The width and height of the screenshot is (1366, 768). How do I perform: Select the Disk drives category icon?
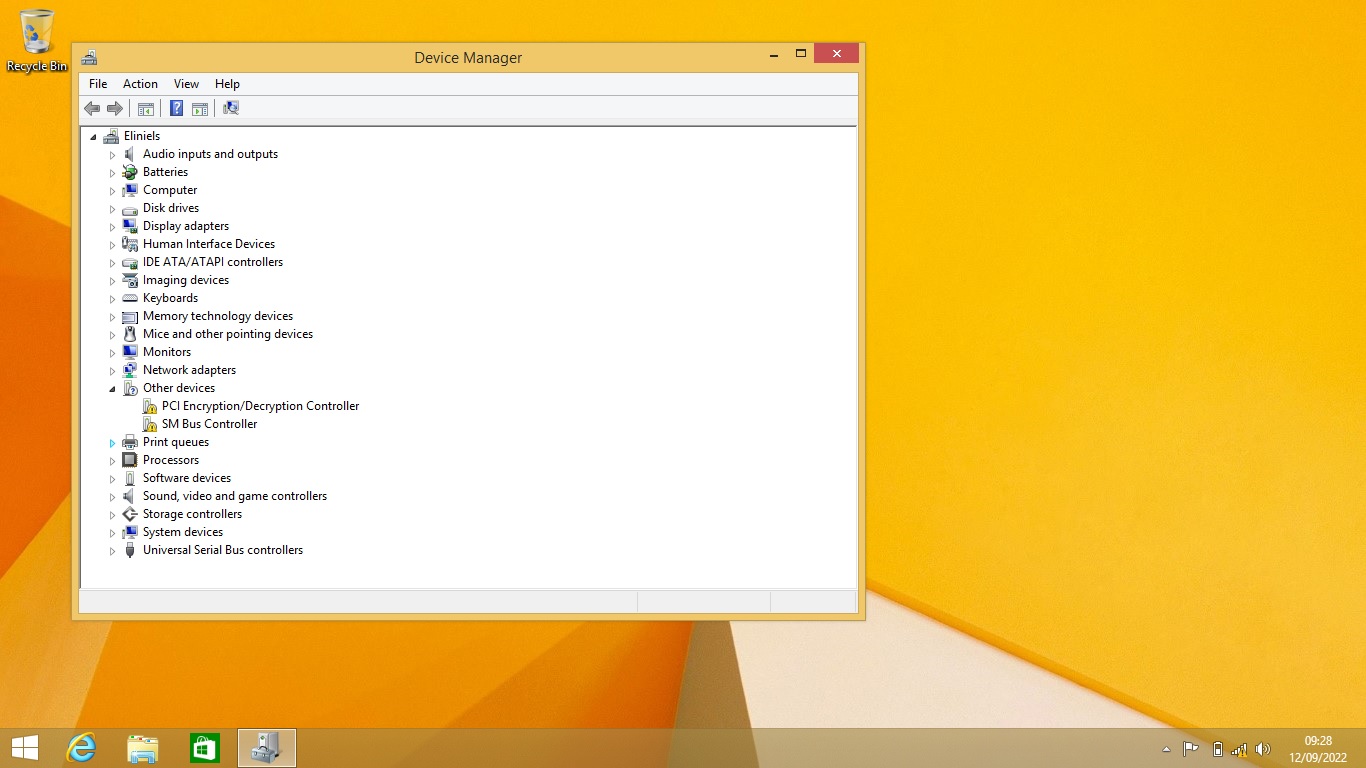[130, 208]
